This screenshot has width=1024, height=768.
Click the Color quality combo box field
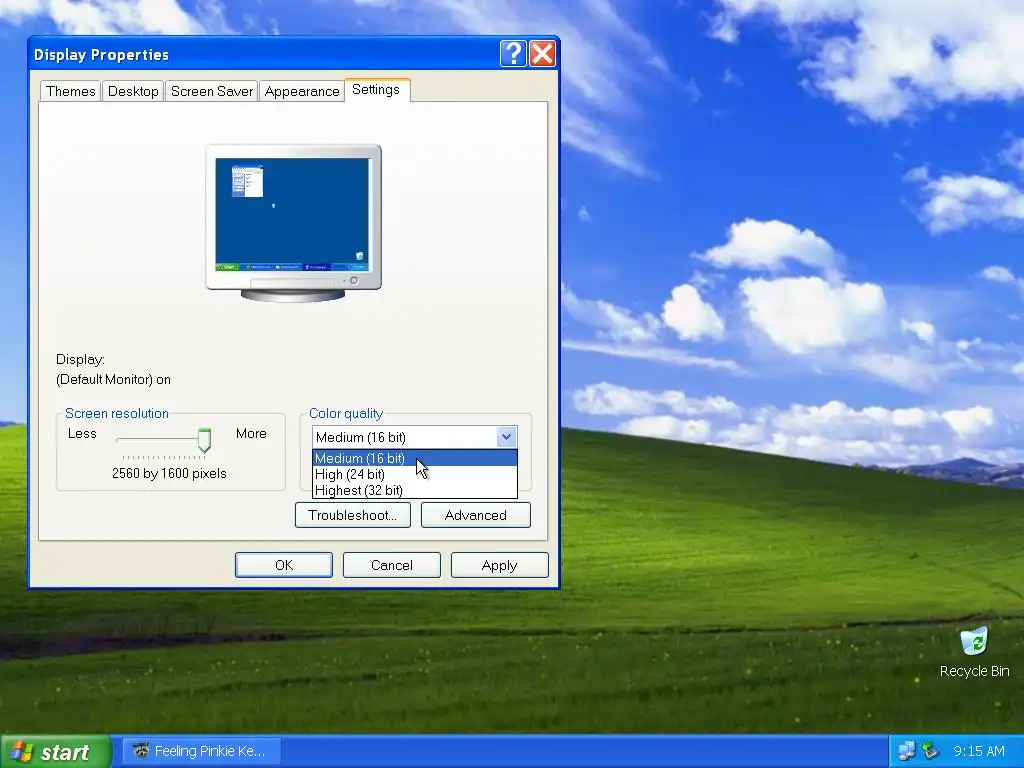[415, 437]
